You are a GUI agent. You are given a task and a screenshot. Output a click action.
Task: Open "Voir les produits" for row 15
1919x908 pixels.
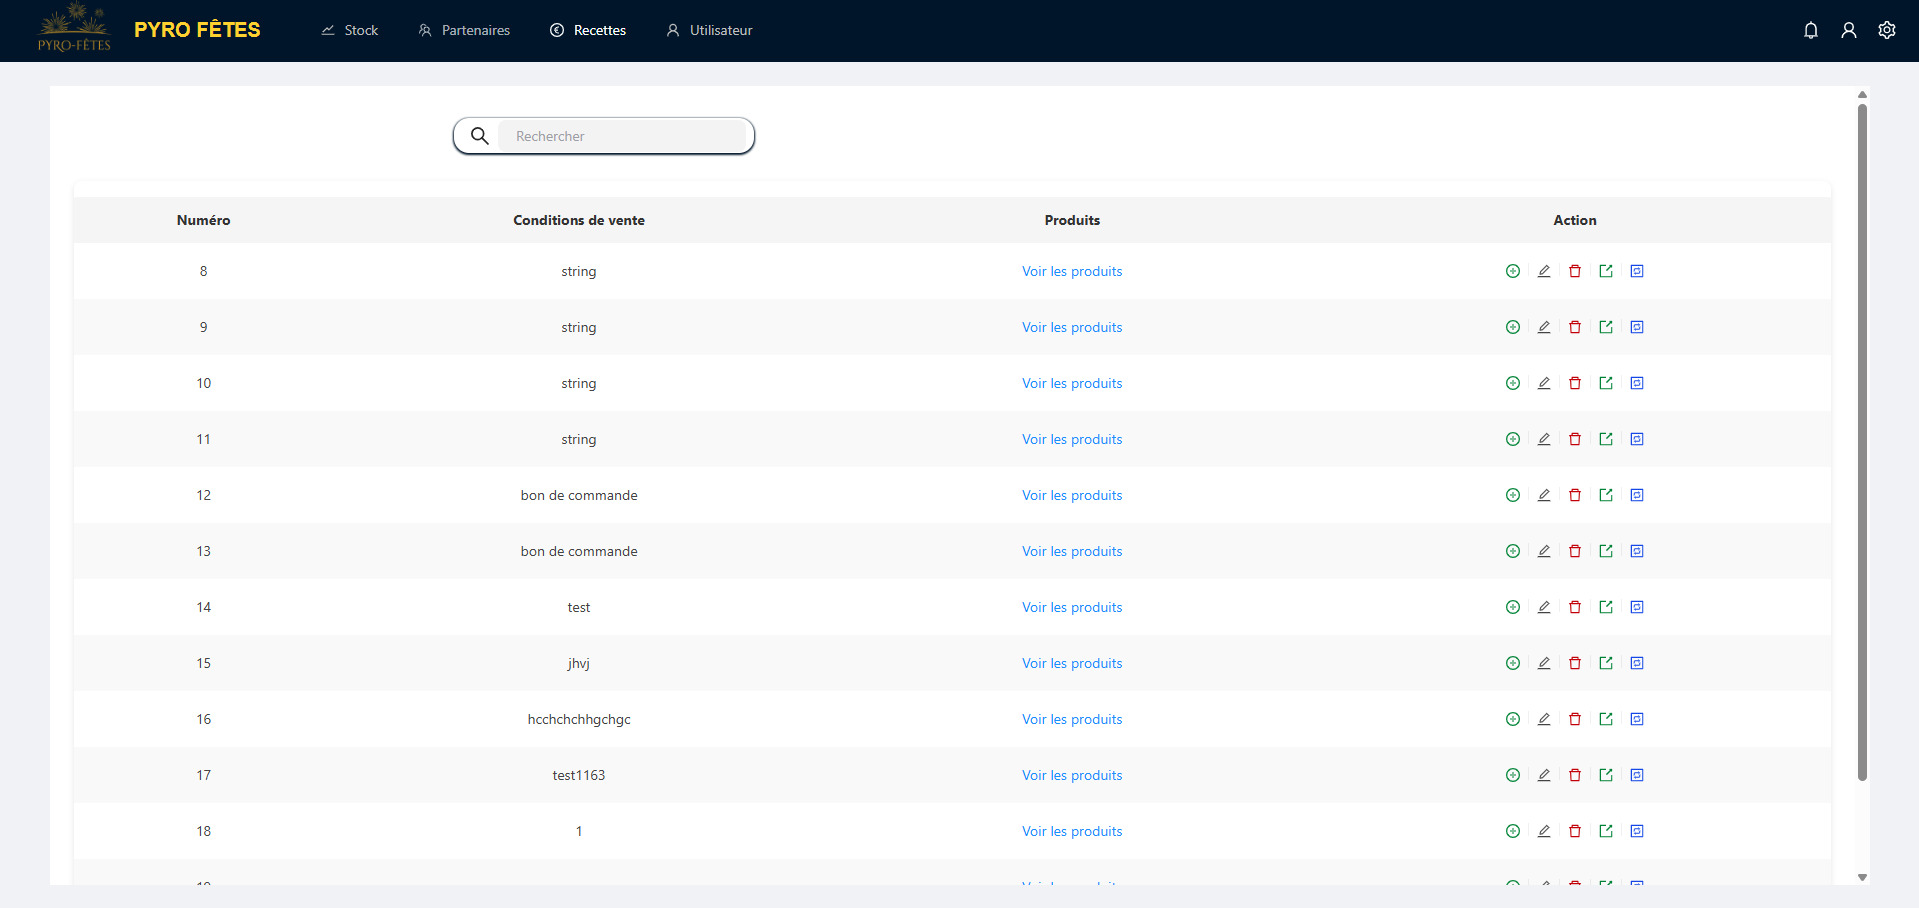[x=1072, y=663]
